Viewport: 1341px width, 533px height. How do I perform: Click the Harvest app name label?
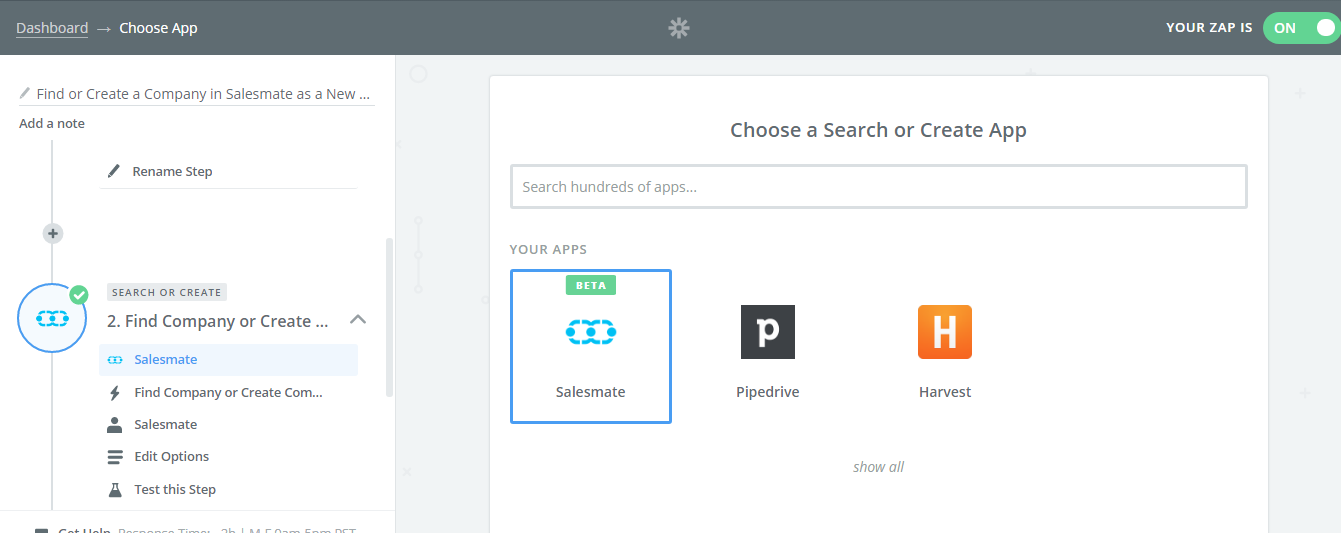click(x=945, y=392)
